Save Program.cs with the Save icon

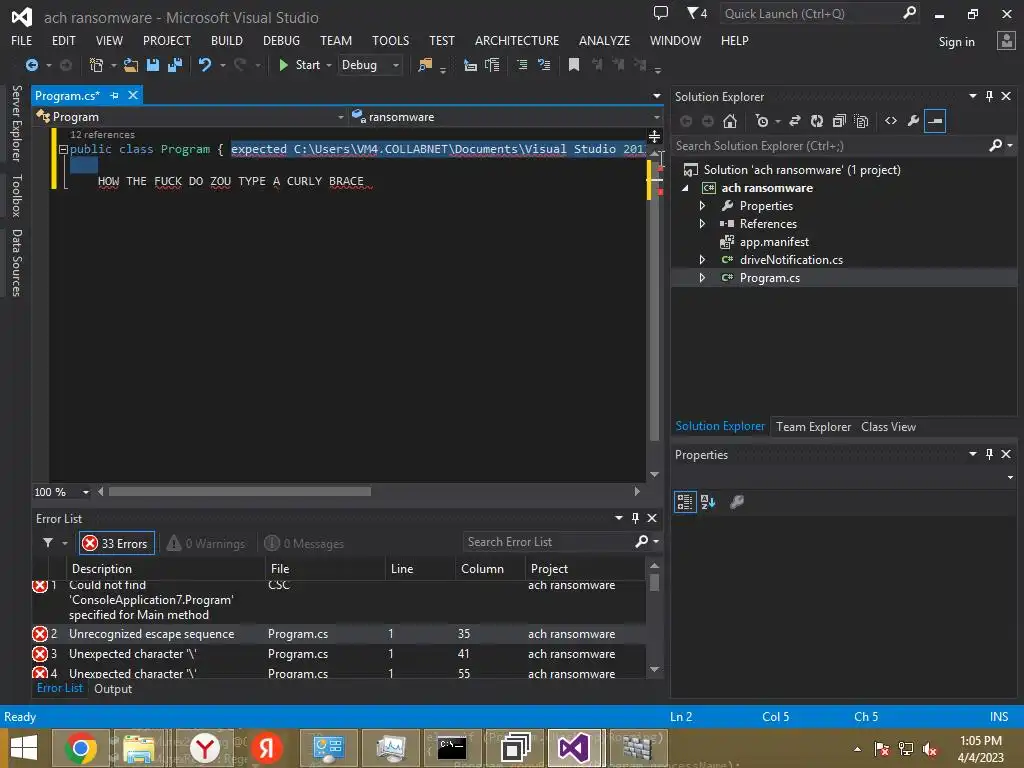(153, 65)
